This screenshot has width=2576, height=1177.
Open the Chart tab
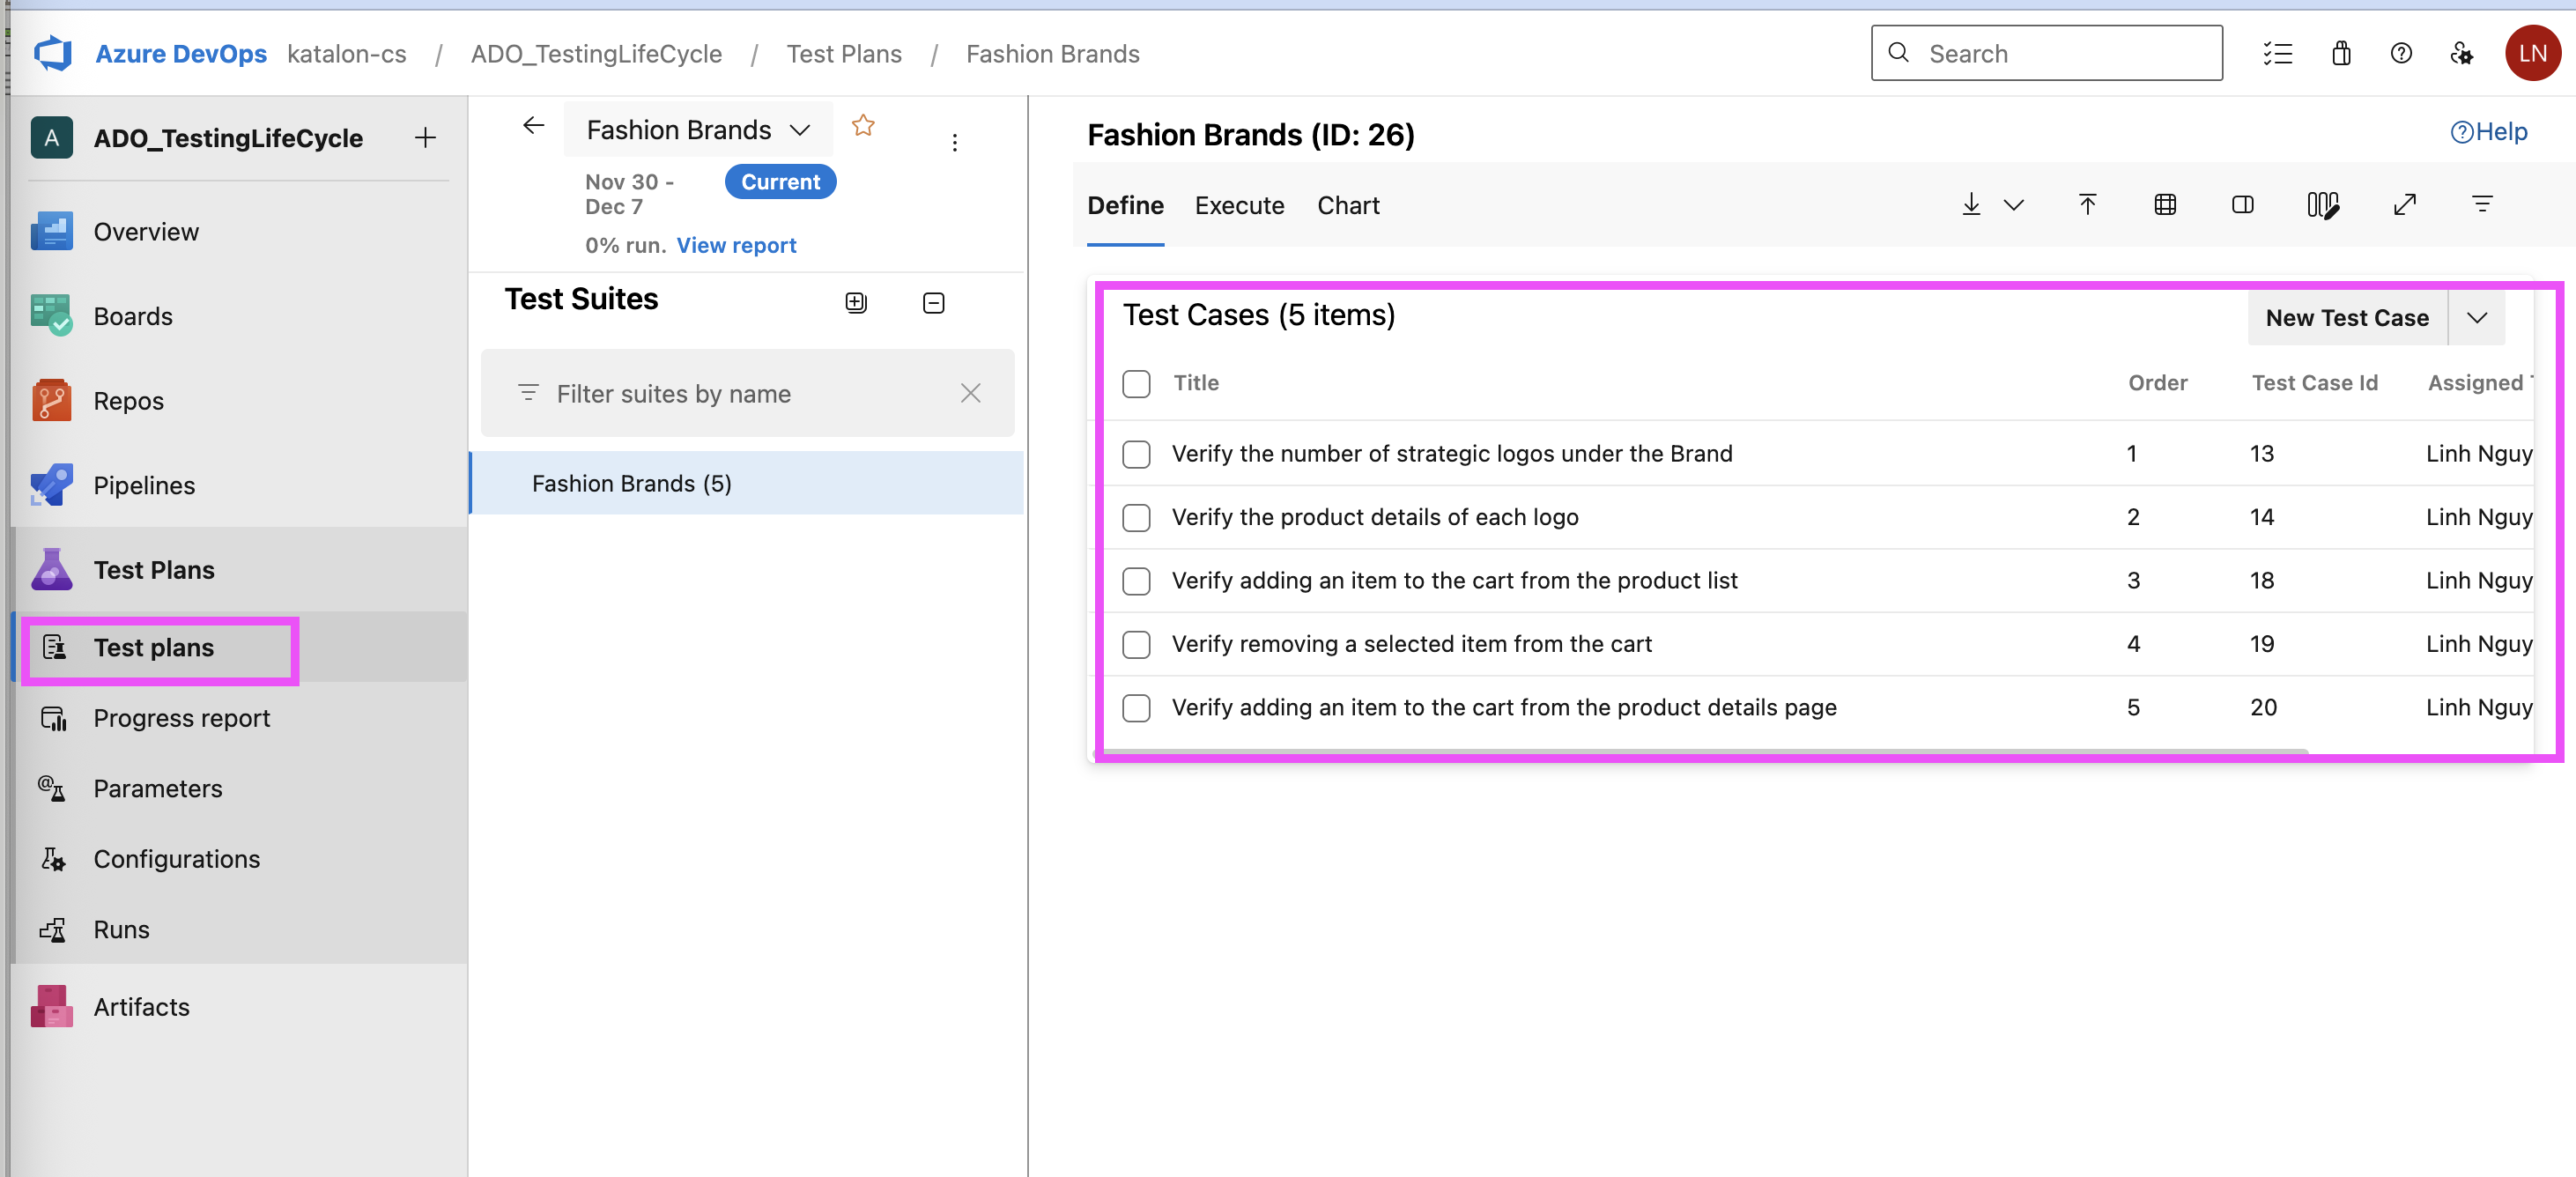click(x=1348, y=205)
